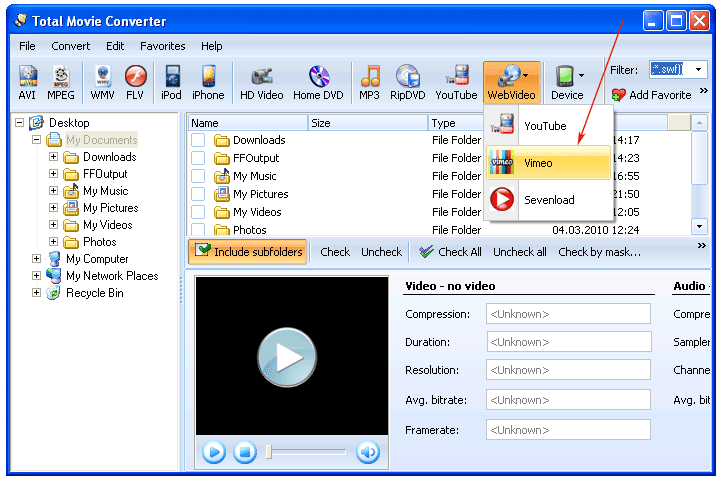
Task: Select the AVI conversion format icon
Action: [27, 83]
